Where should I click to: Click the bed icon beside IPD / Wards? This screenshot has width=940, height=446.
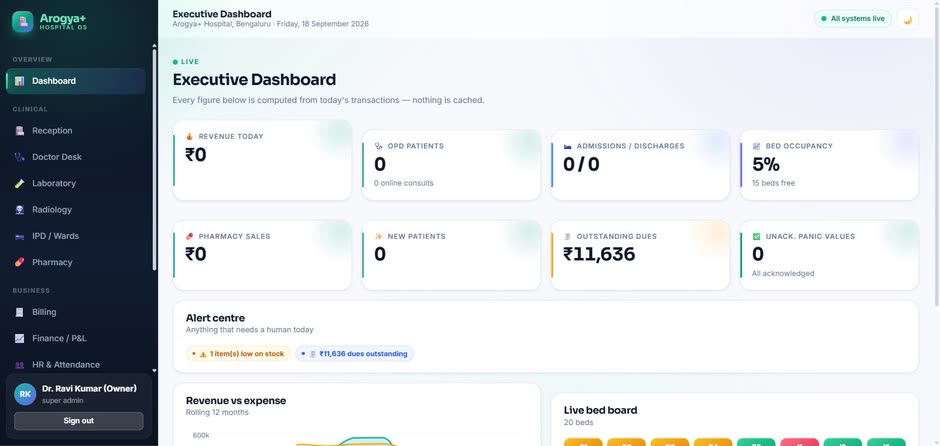[20, 236]
